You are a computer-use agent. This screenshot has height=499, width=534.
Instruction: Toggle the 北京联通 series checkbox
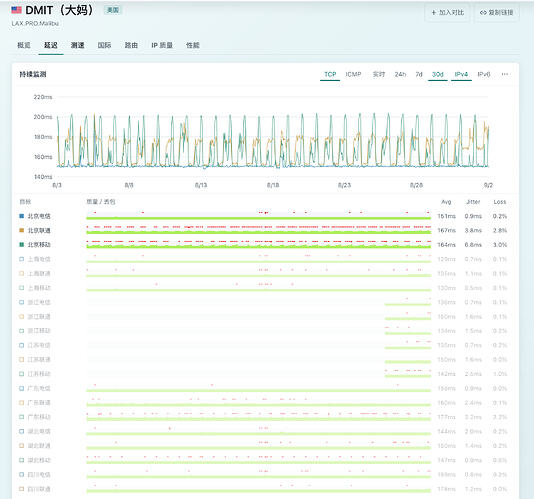coord(21,230)
